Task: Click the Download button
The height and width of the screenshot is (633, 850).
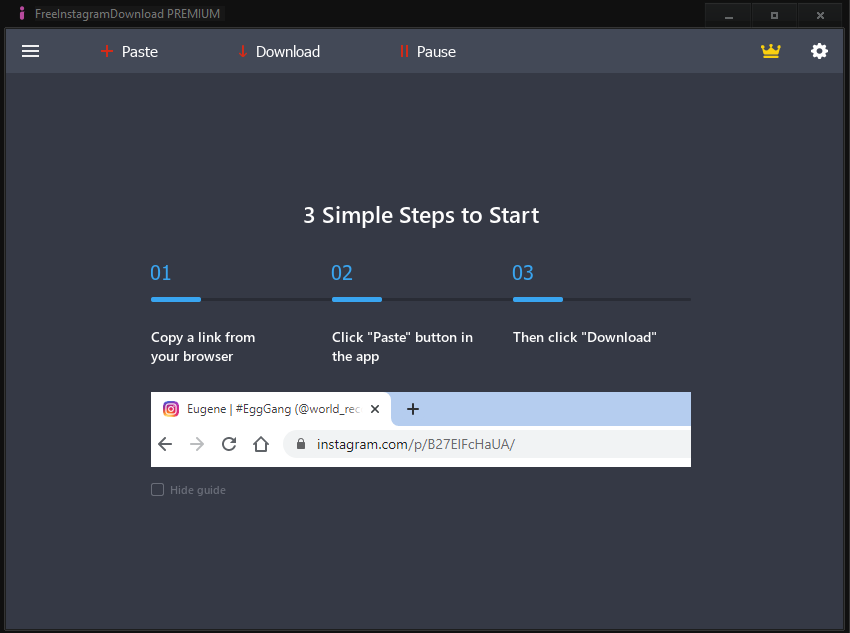Action: pyautogui.click(x=279, y=51)
